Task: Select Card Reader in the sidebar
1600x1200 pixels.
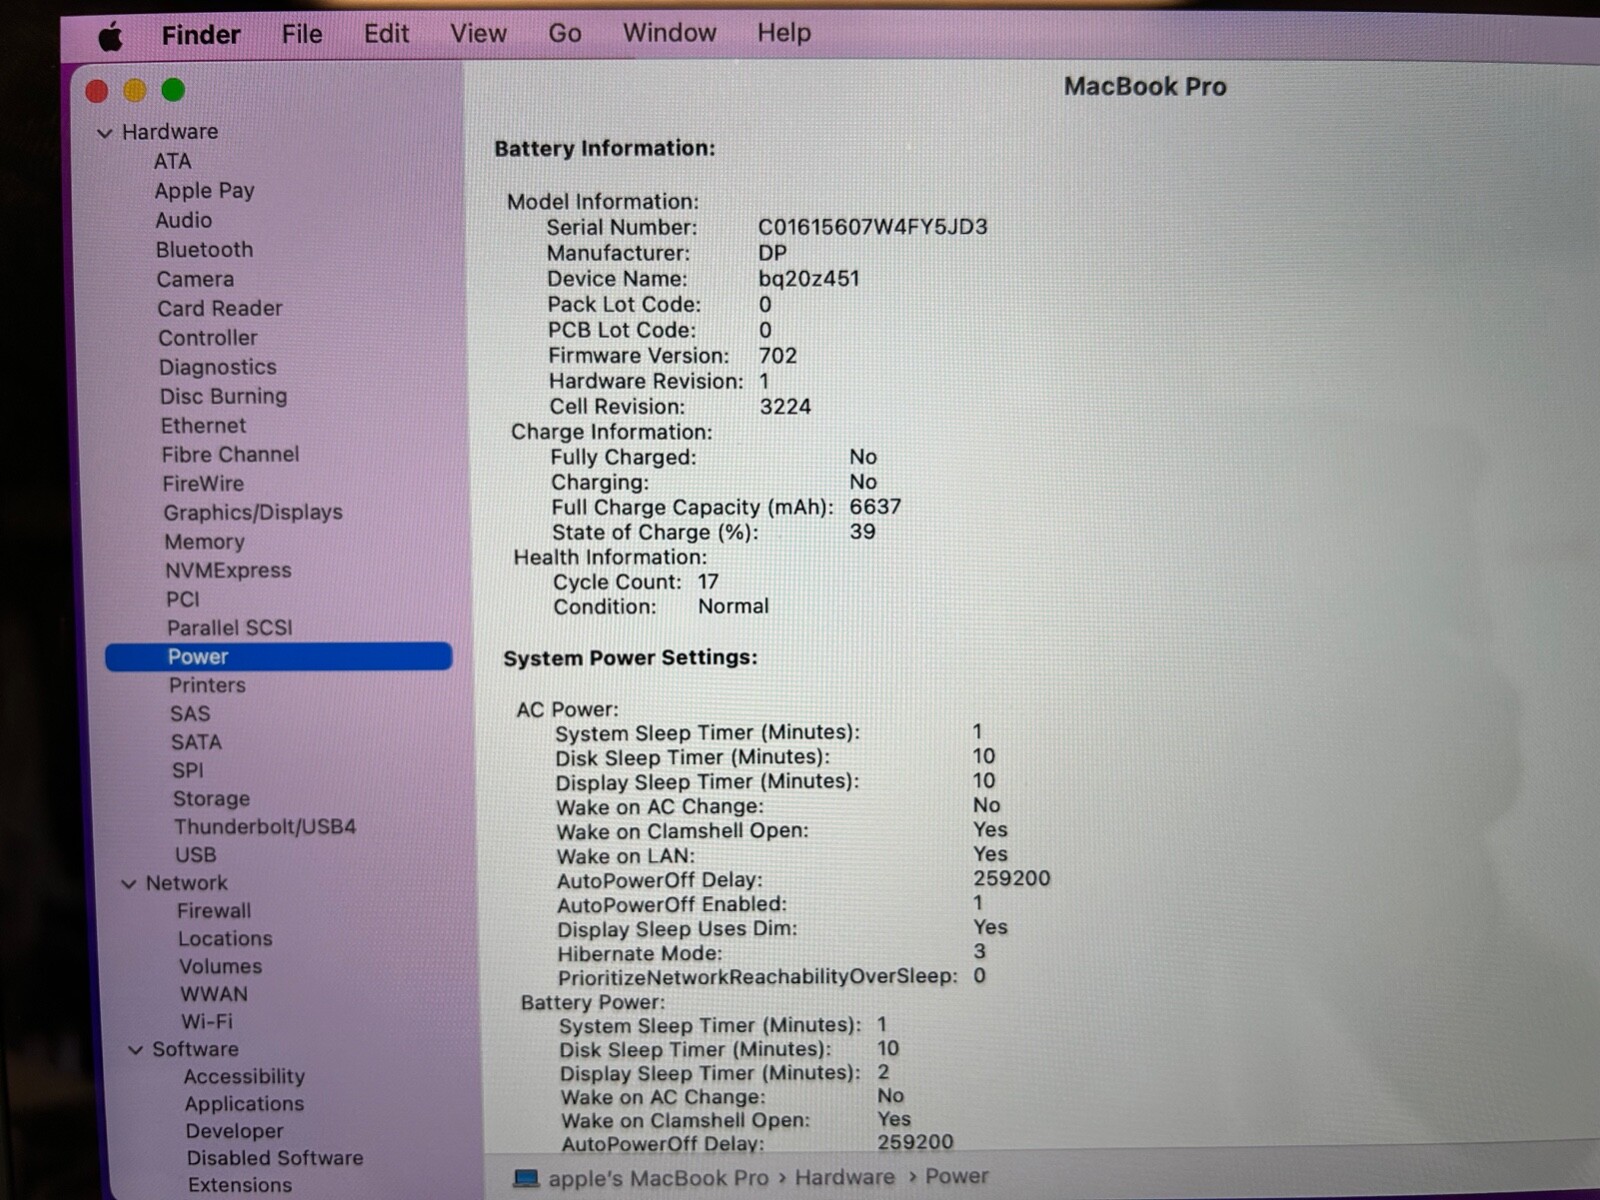Action: pyautogui.click(x=220, y=308)
